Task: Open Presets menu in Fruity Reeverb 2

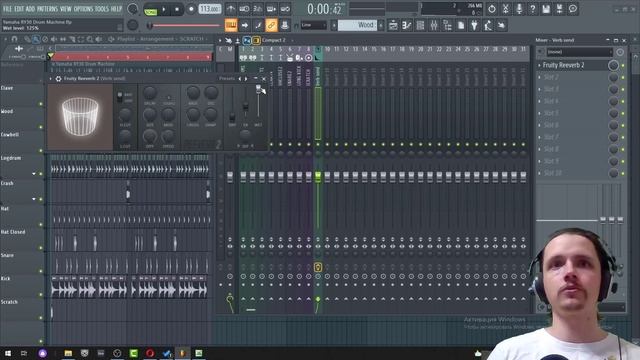Action: tap(227, 78)
